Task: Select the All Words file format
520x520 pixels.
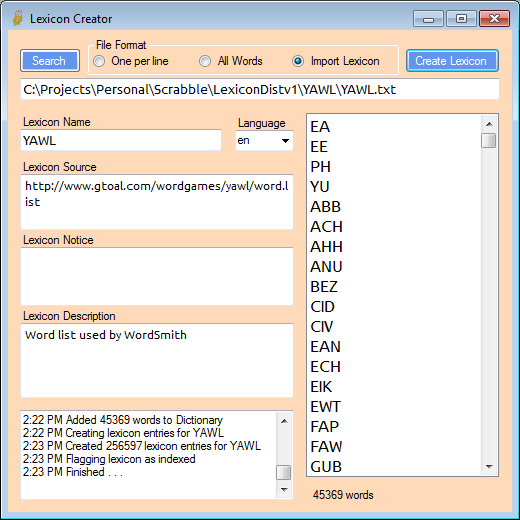Action: point(205,61)
